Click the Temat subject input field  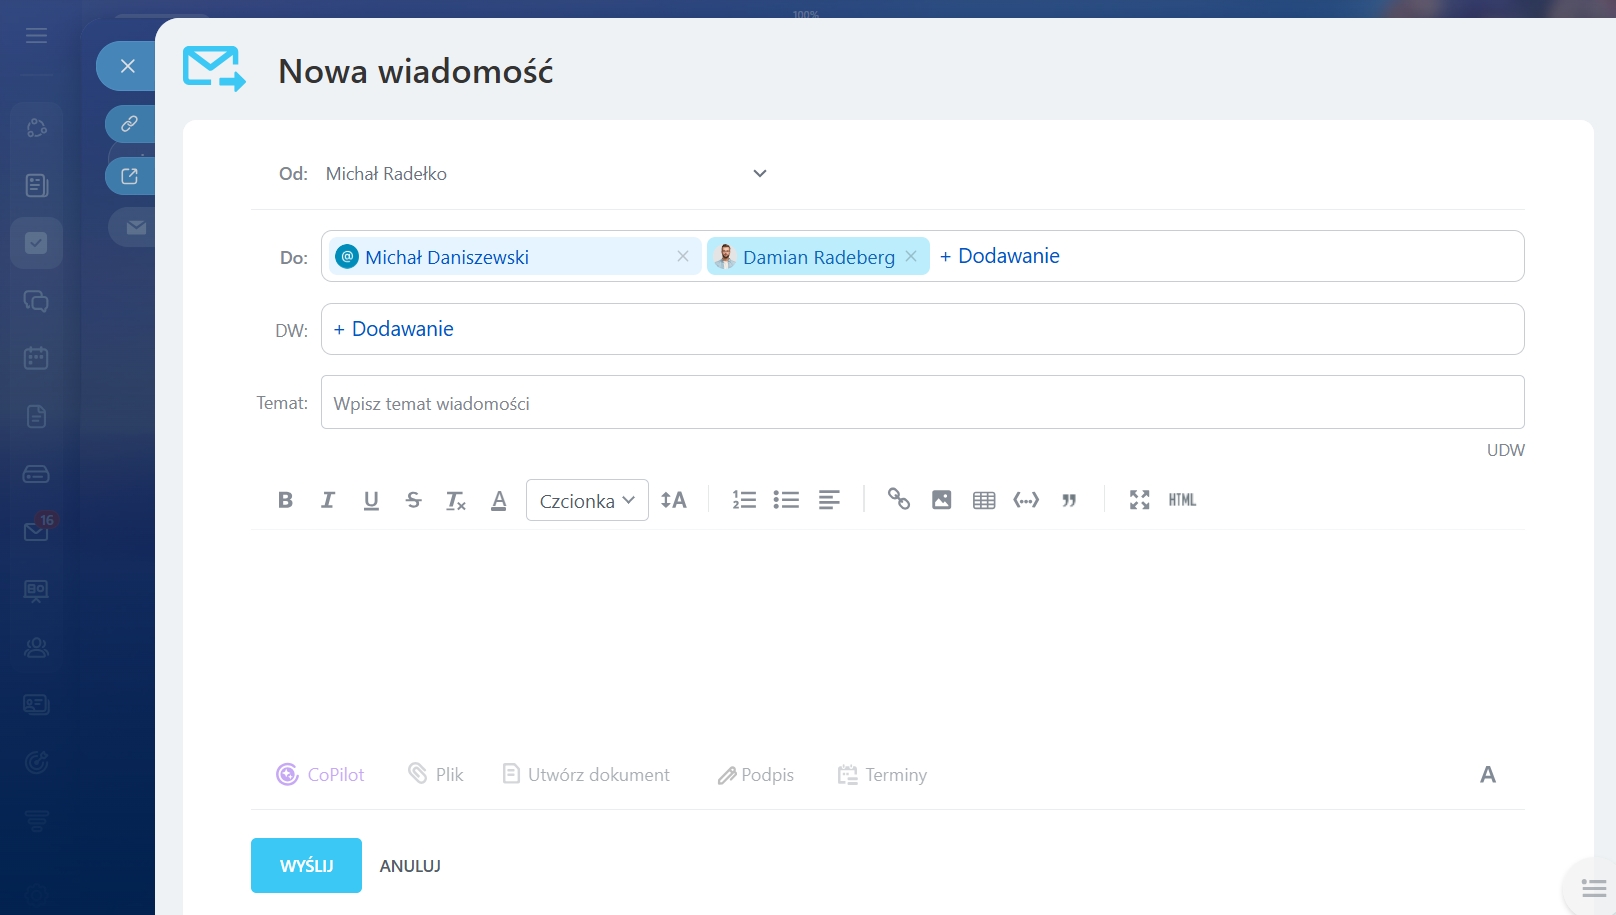922,403
